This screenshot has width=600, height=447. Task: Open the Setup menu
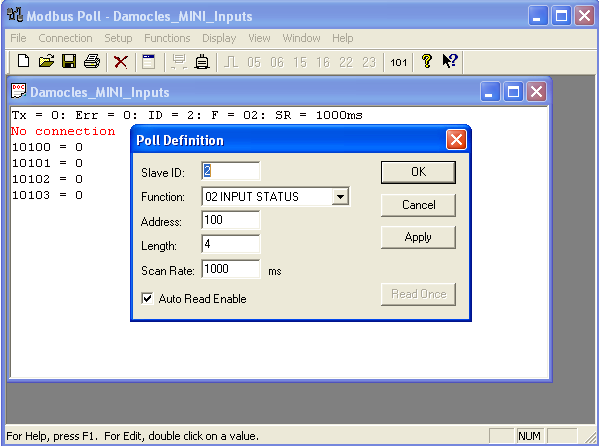point(118,38)
